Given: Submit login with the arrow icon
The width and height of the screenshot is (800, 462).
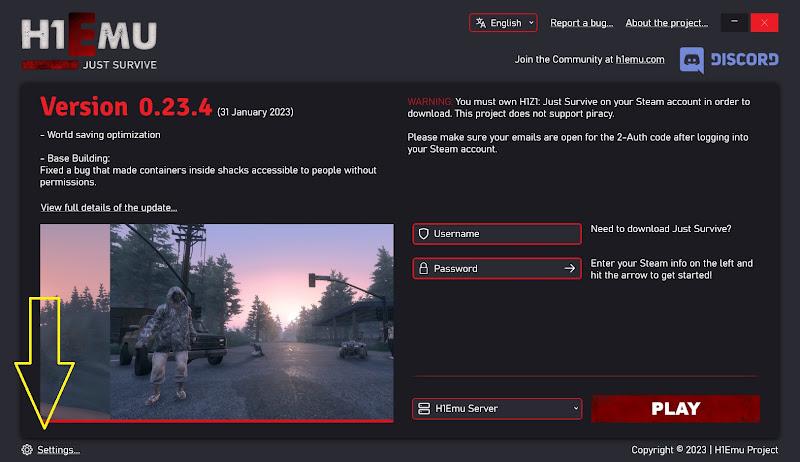Looking at the screenshot, I should (570, 268).
